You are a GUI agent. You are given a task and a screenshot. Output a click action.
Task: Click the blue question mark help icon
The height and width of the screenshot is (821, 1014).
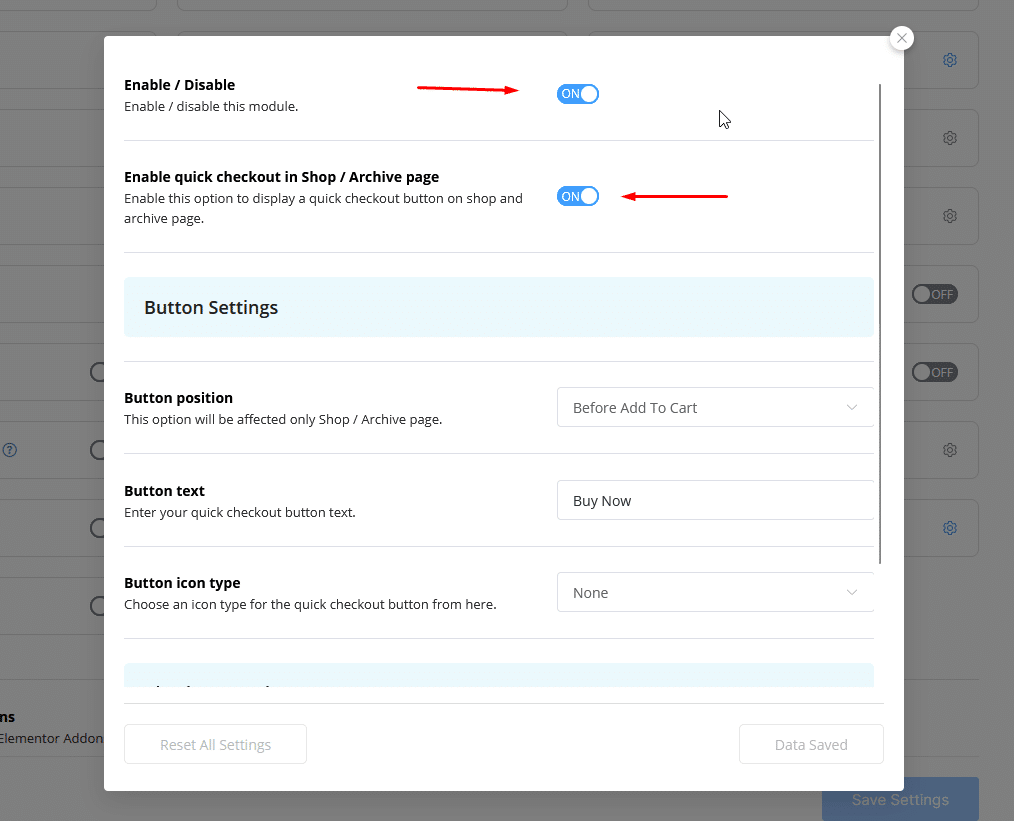(x=9, y=450)
